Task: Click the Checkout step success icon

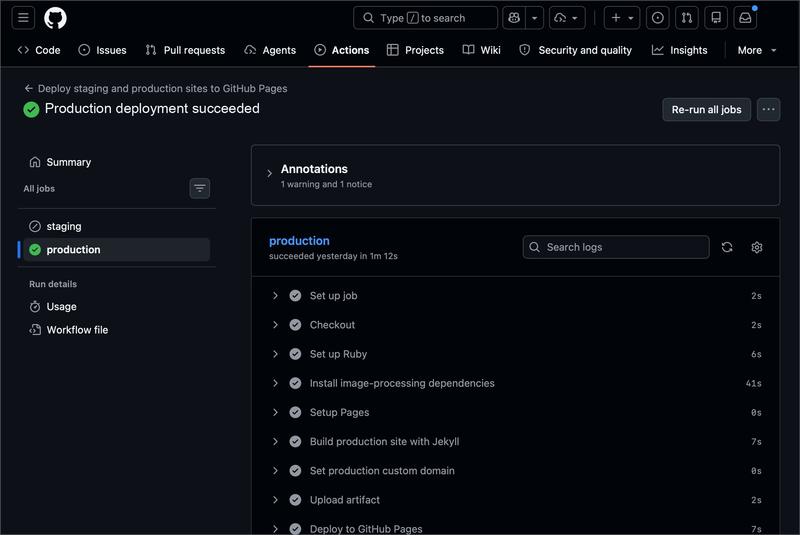Action: coord(295,325)
